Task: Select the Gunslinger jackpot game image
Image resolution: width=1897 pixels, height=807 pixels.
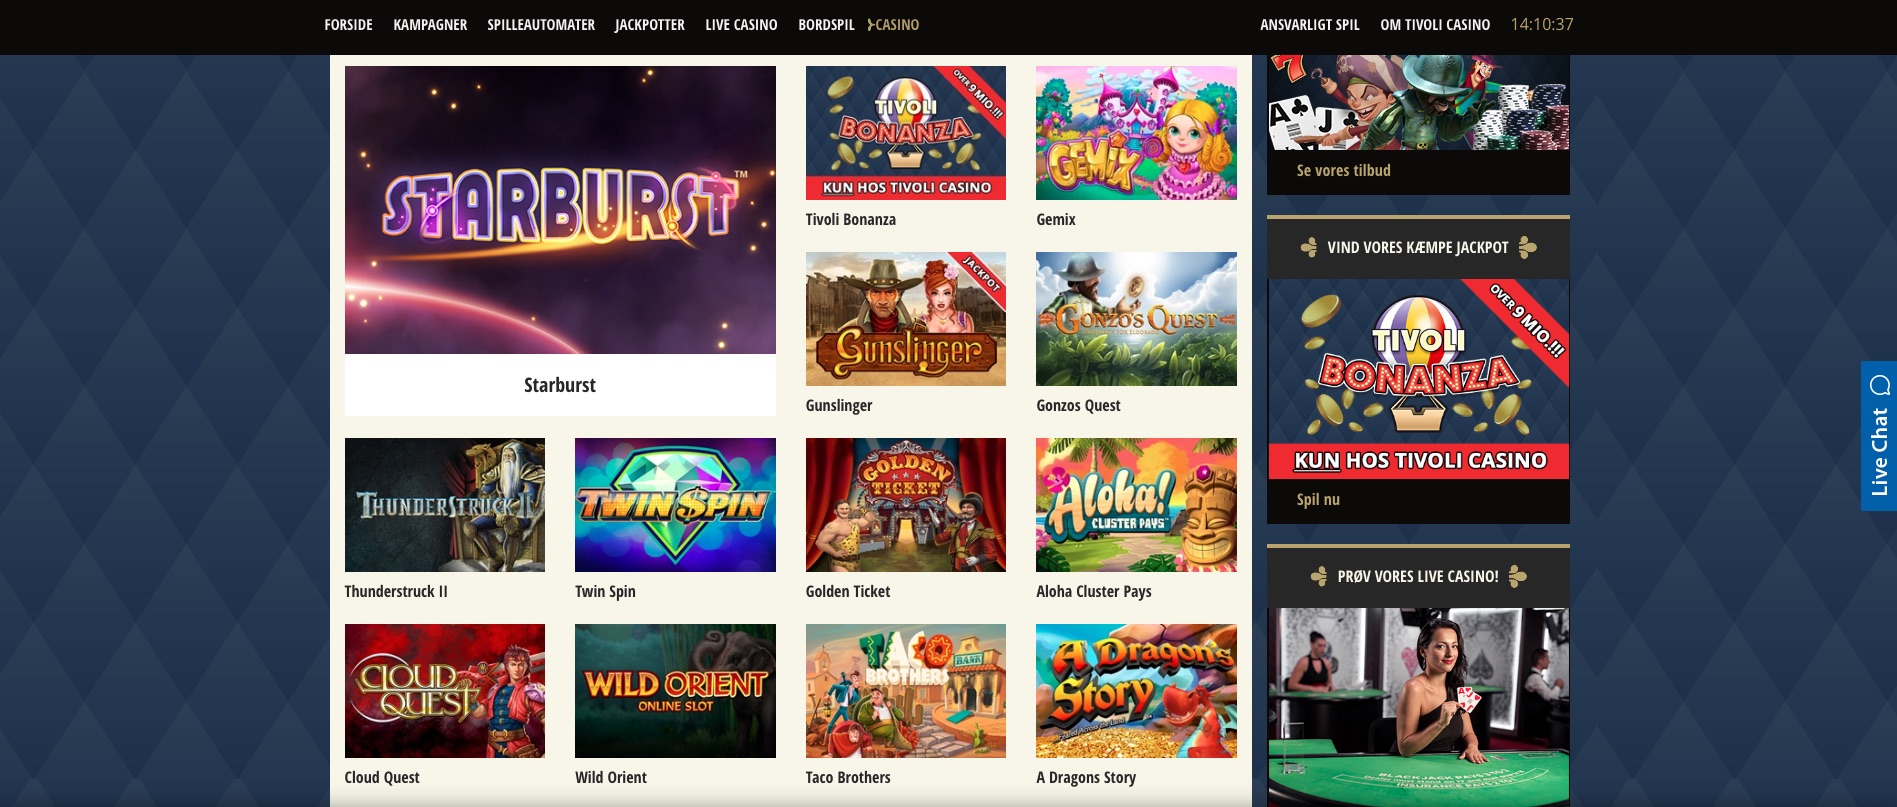Action: click(906, 319)
